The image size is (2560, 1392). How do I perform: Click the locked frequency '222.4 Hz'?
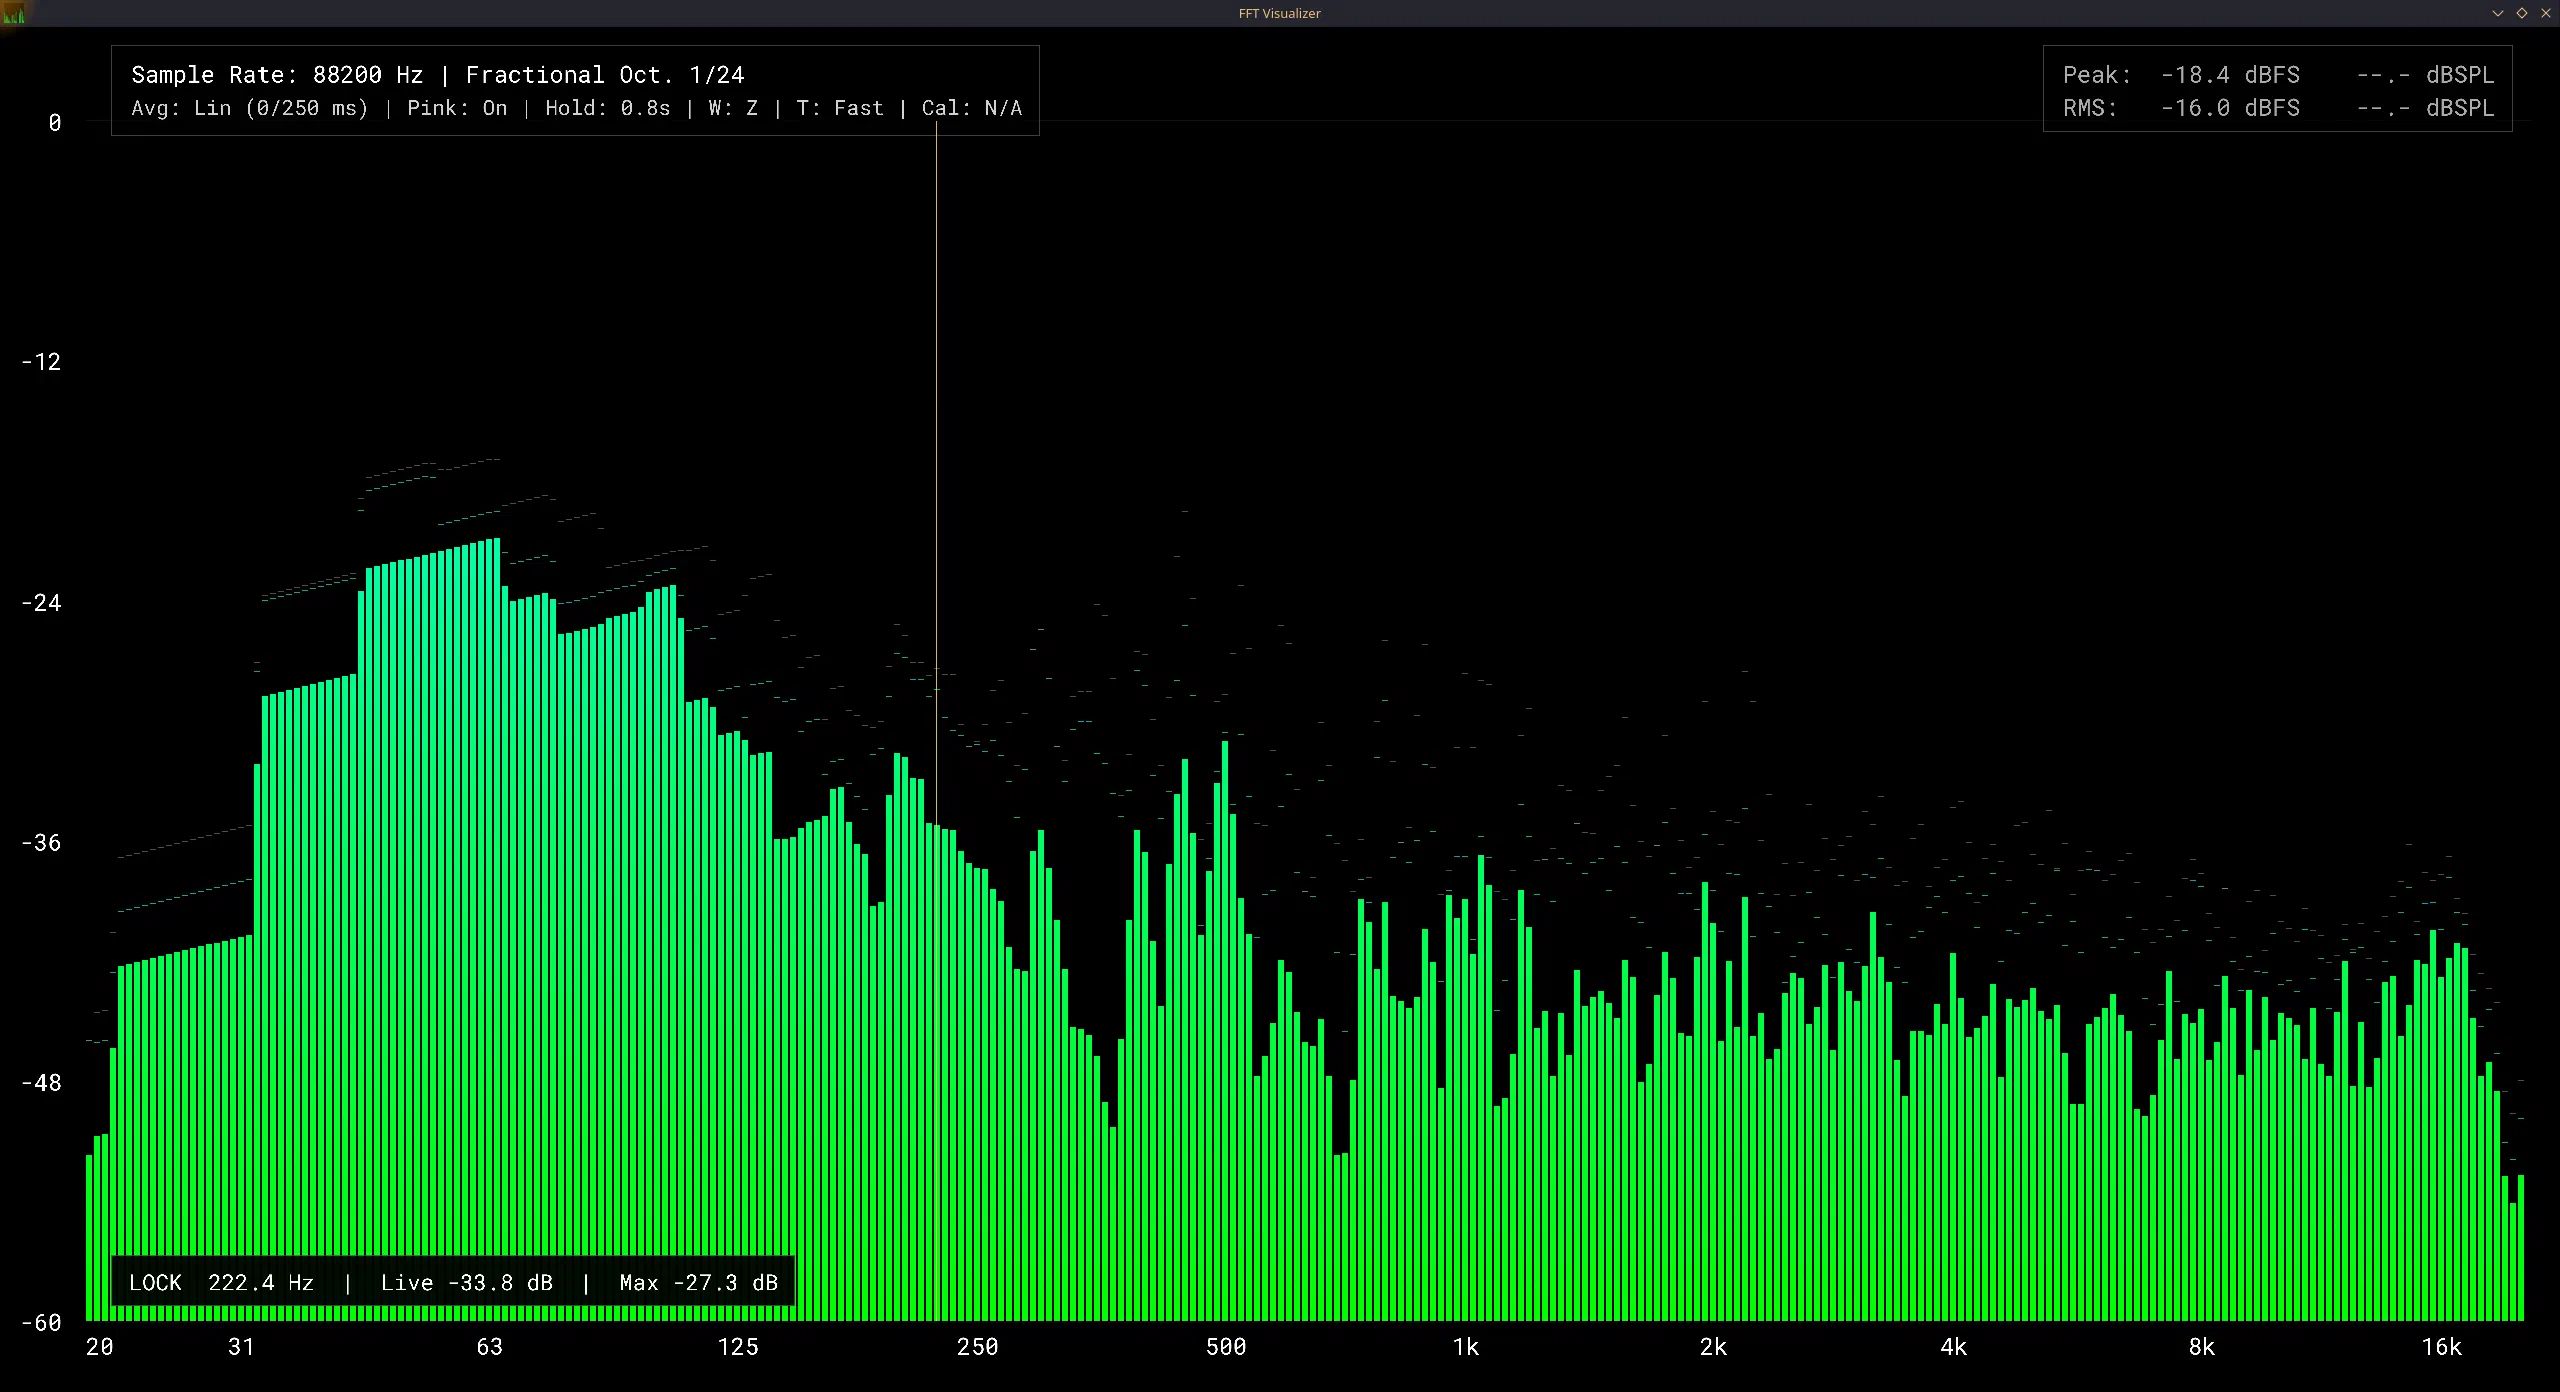pyautogui.click(x=261, y=1283)
